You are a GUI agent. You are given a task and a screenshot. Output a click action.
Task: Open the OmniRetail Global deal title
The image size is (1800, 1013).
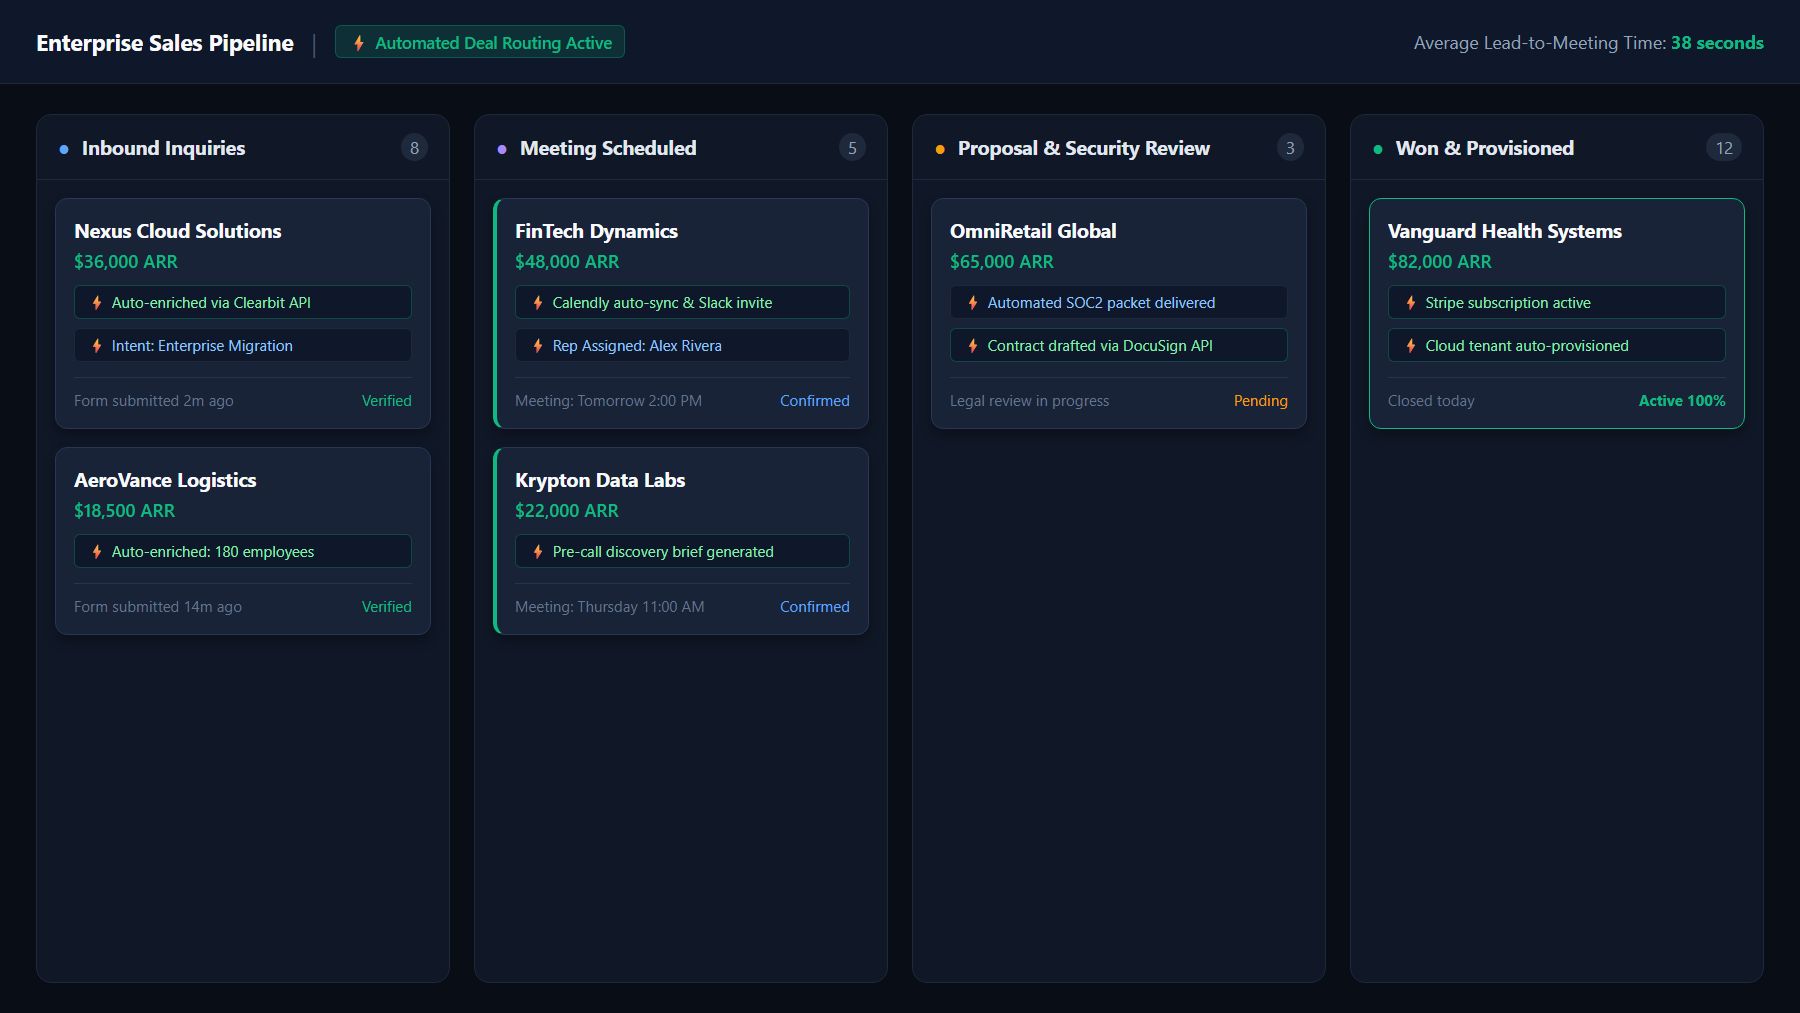pos(1033,231)
